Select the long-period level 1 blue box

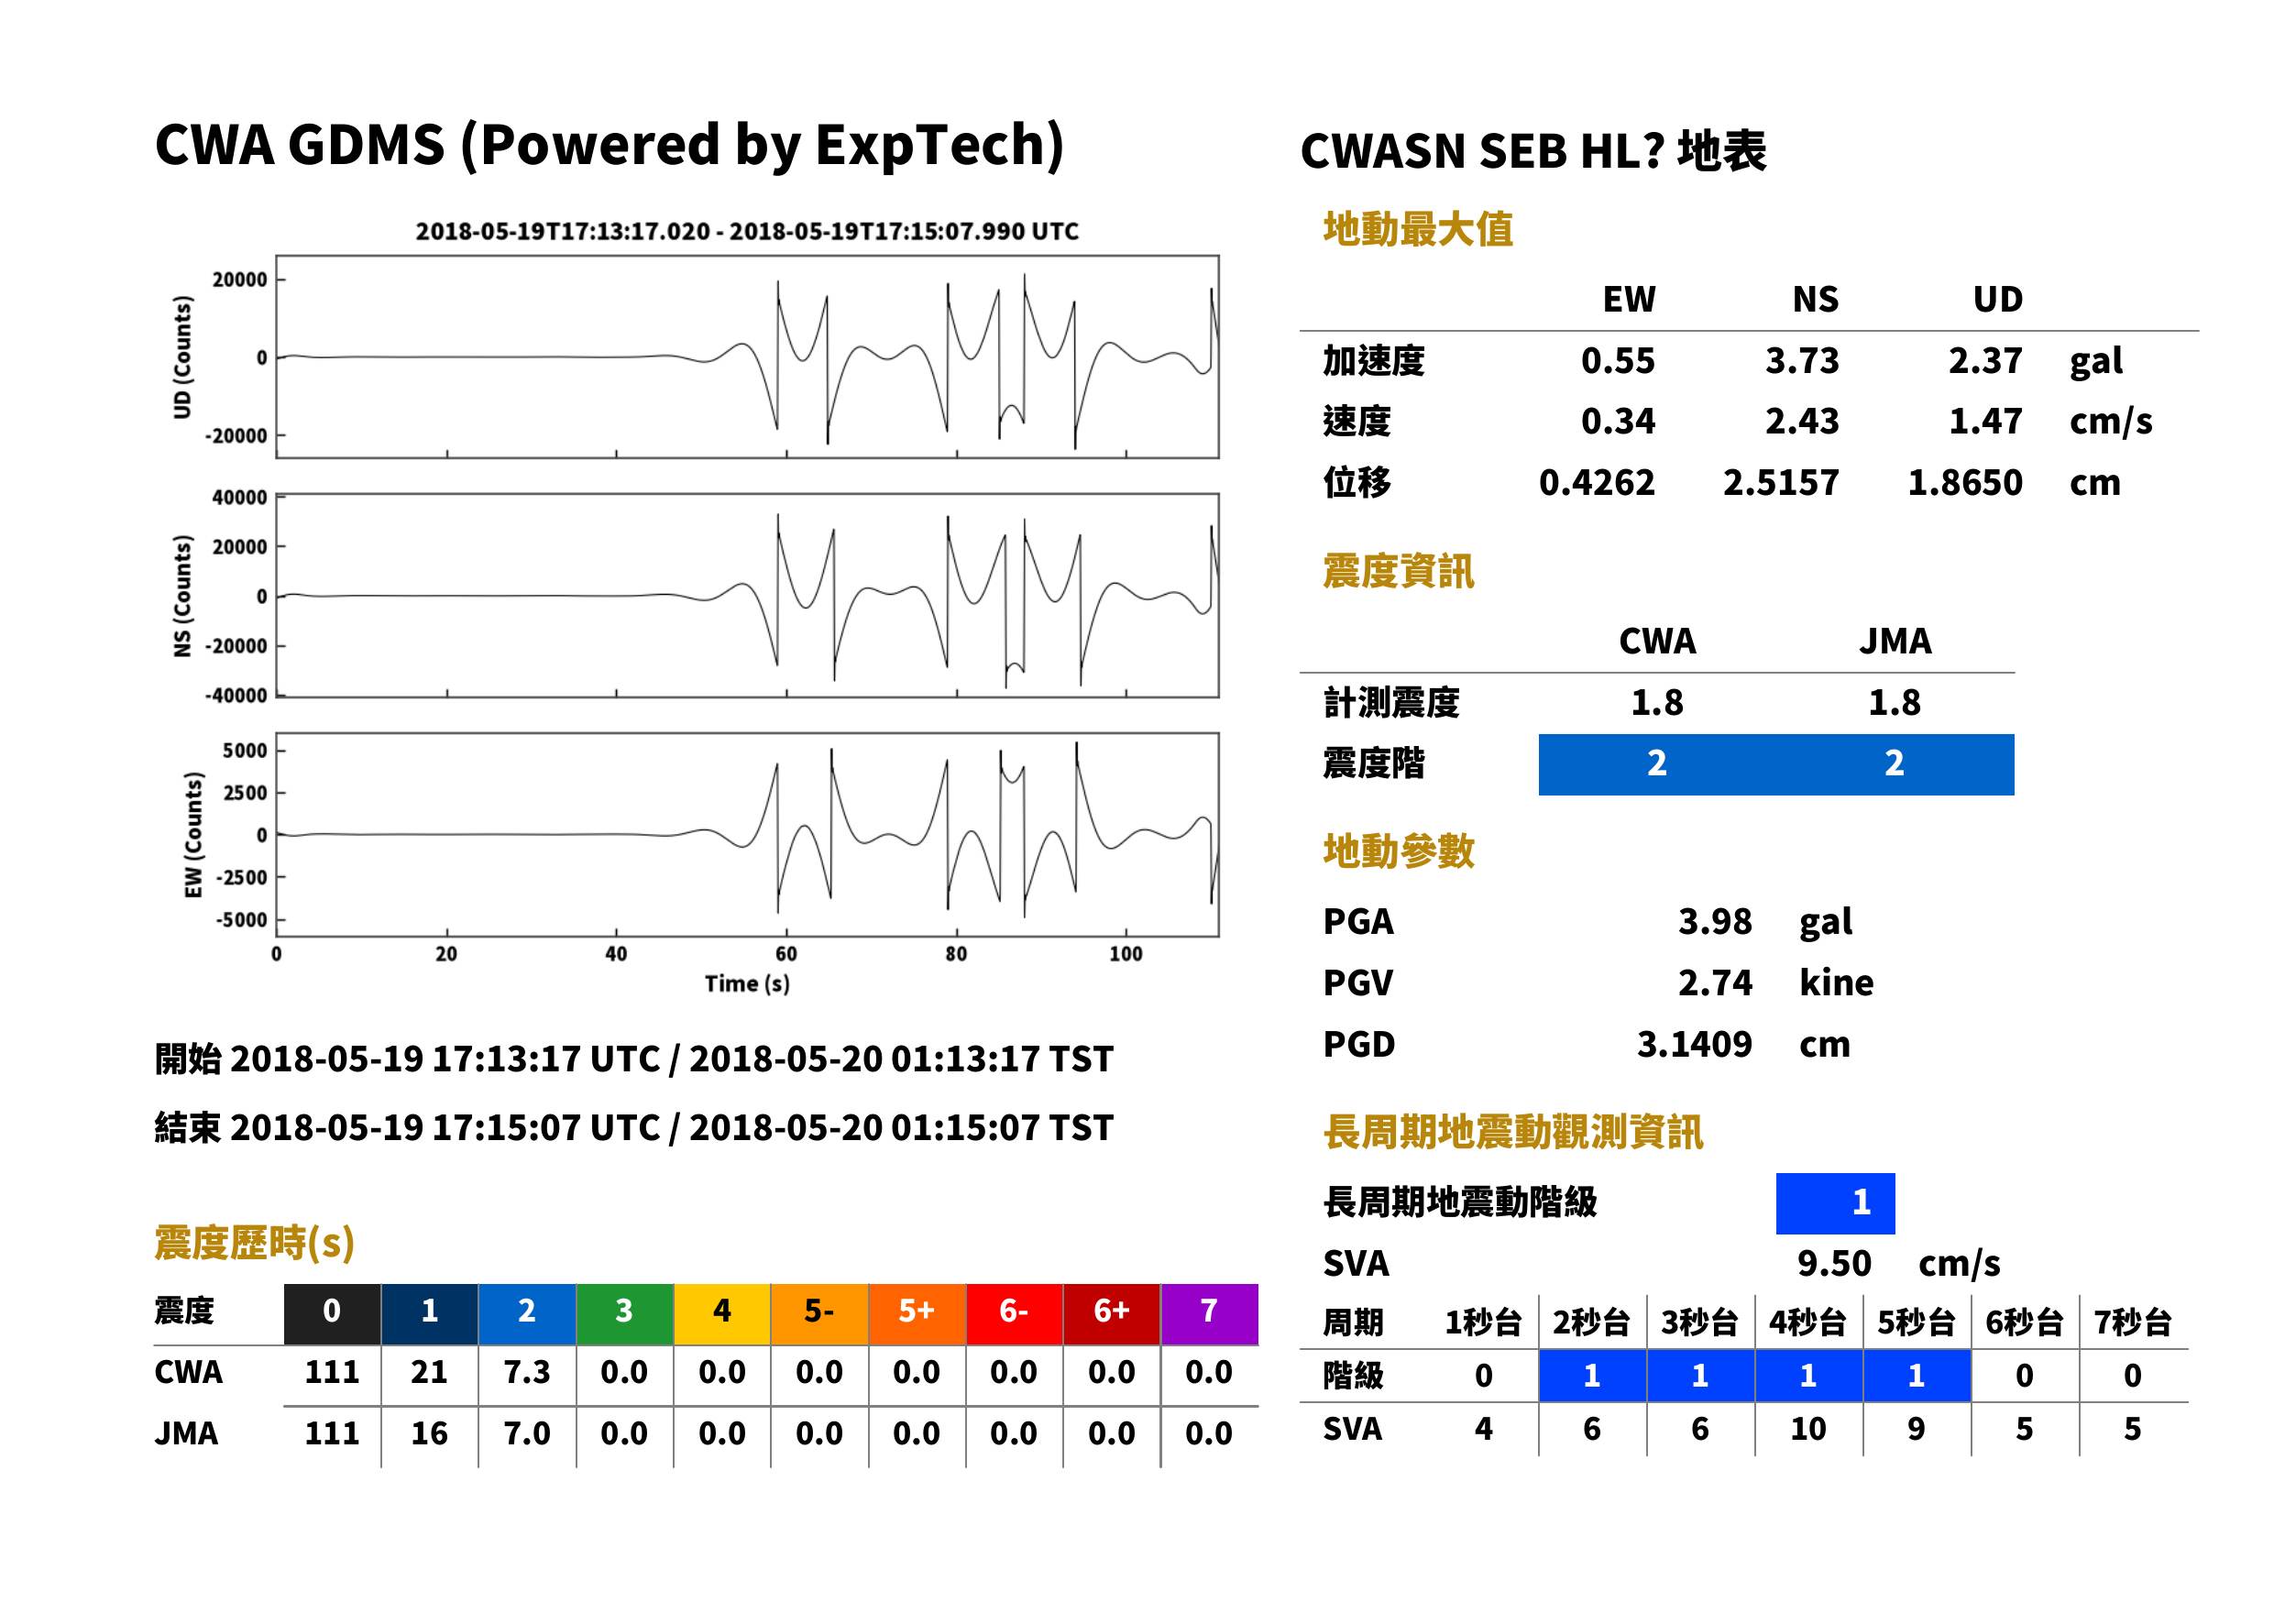[1835, 1203]
